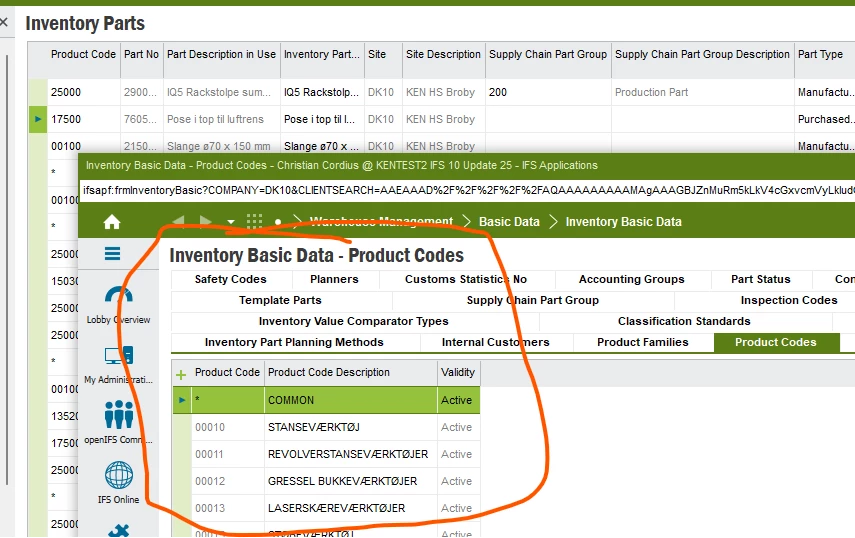
Task: Click Active validity for code 00010
Action: coord(458,427)
